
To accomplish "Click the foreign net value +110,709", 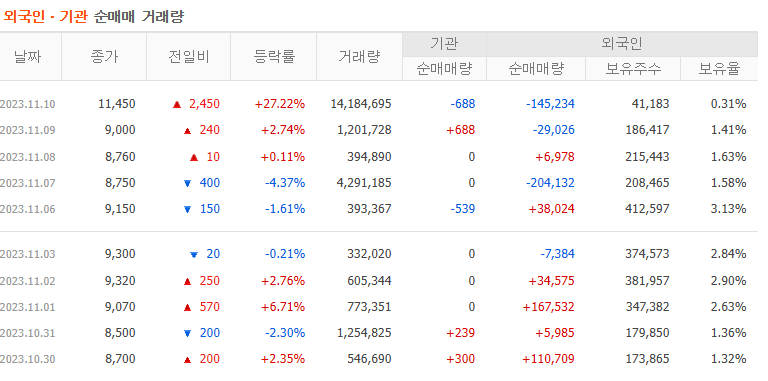I will click(549, 359).
